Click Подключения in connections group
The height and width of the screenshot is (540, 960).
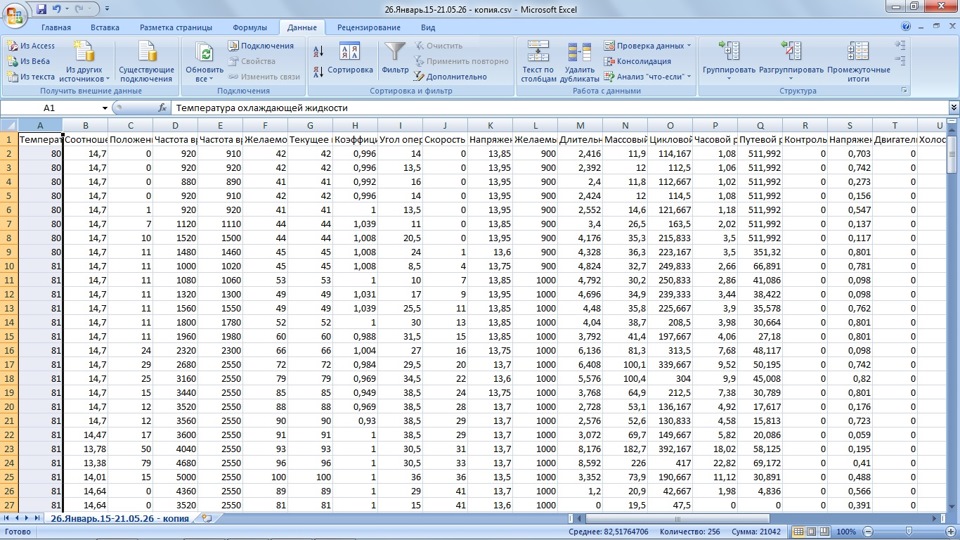pos(261,46)
